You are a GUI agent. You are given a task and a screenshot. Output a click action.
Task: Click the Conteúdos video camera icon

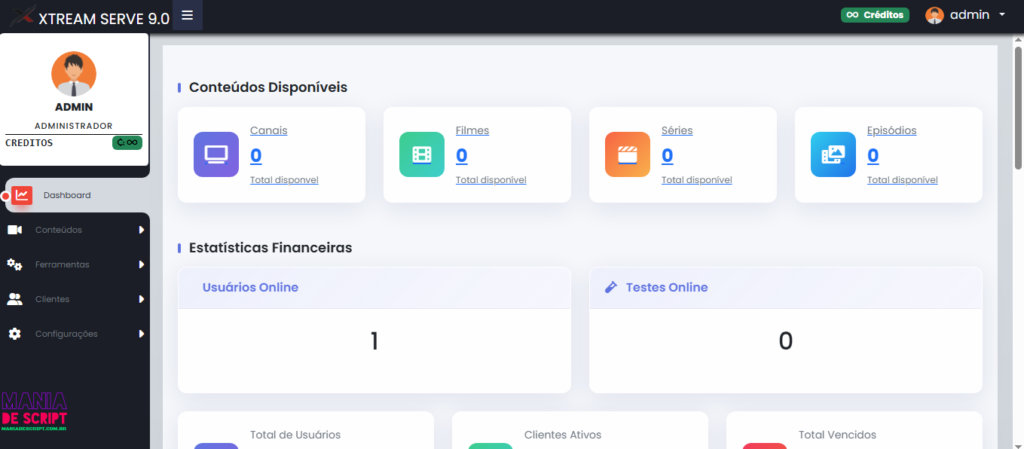point(15,230)
